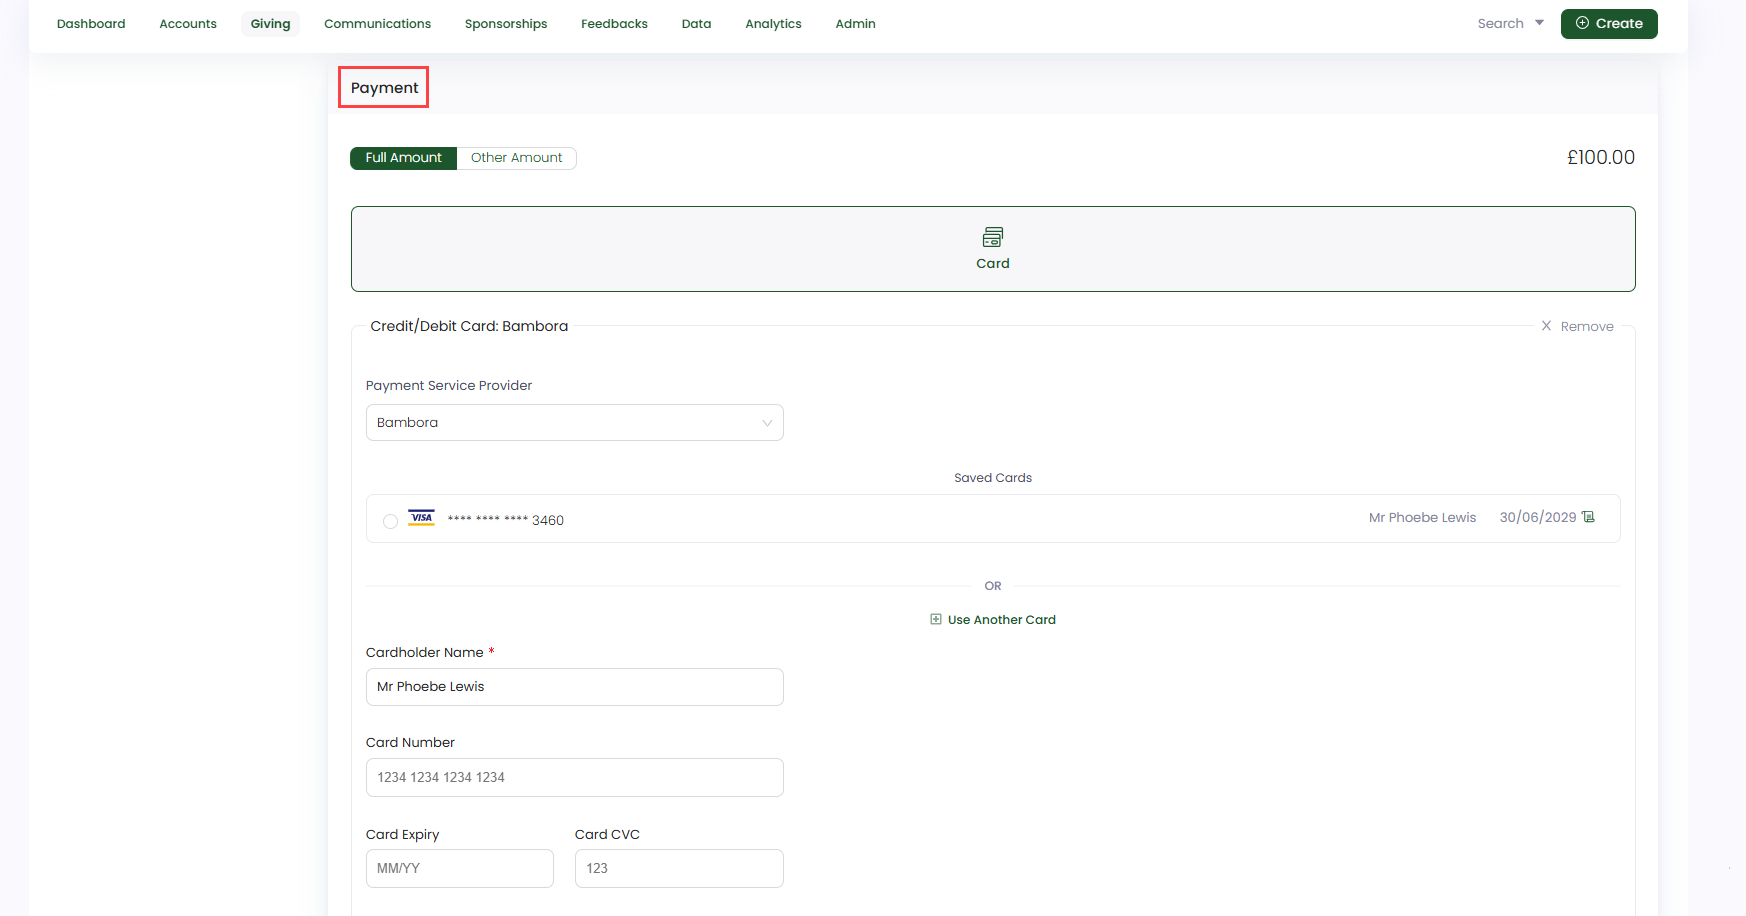Click the Remove link
The image size is (1746, 916).
pyautogui.click(x=1587, y=327)
